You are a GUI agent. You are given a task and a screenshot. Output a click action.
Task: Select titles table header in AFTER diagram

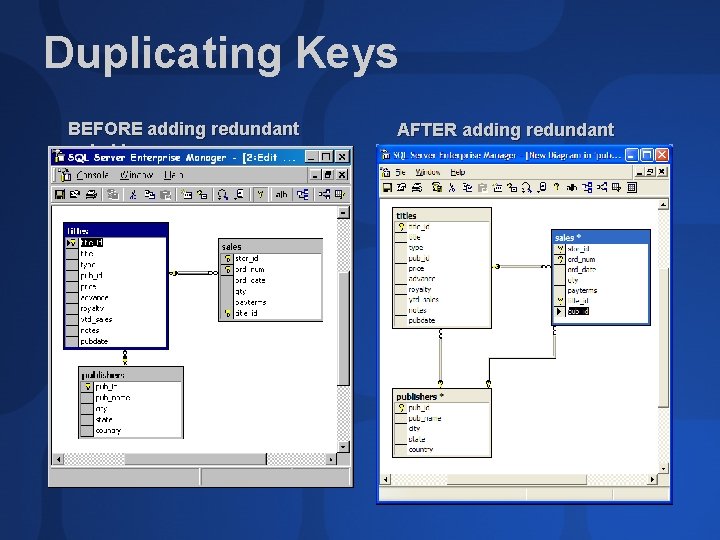pos(442,215)
